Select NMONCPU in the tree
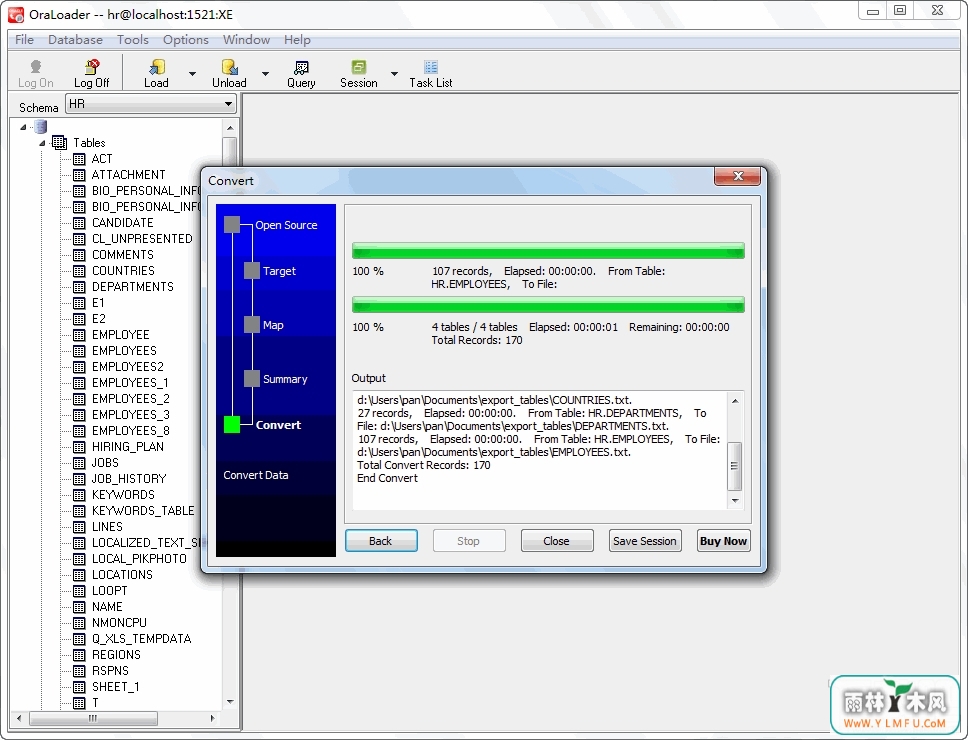Viewport: 968px width, 740px height. pyautogui.click(x=119, y=623)
